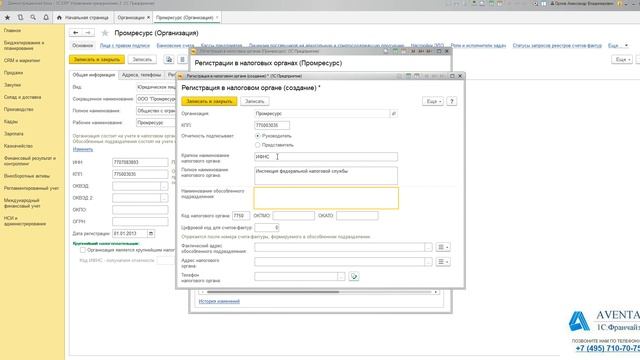Open help question-mark button in dialog

tap(451, 101)
